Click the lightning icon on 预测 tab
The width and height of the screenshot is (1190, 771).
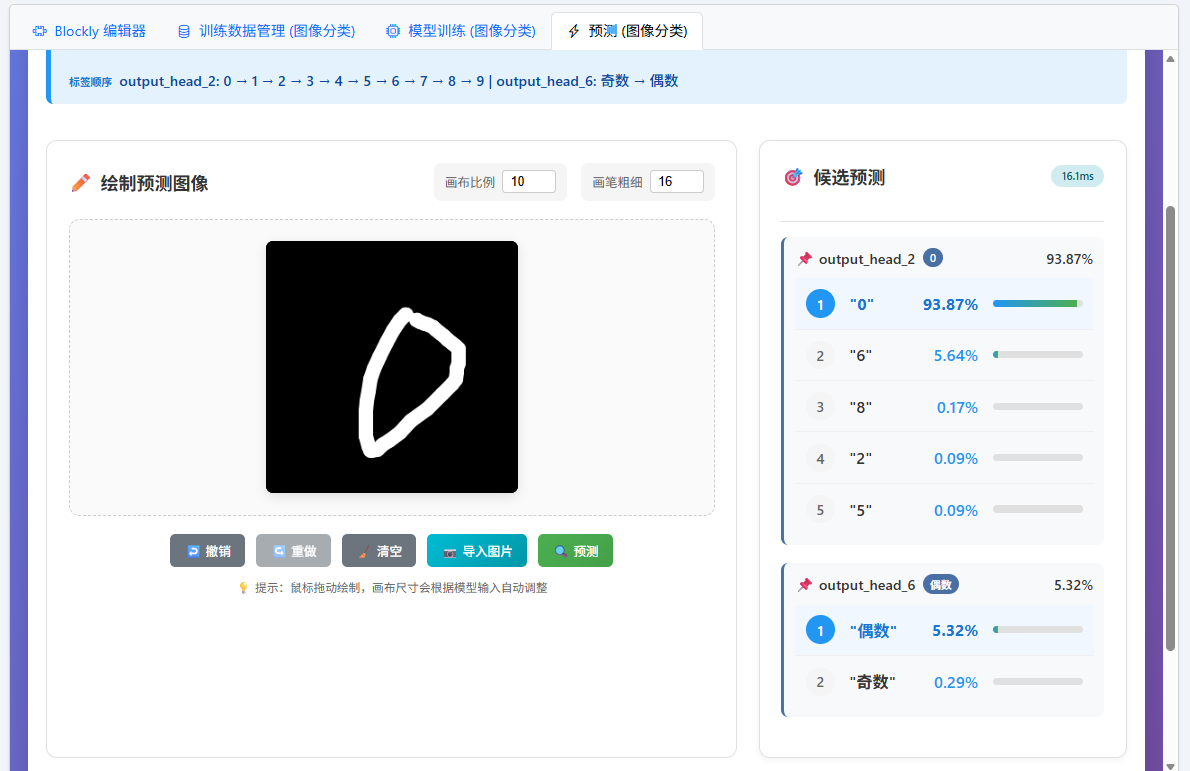click(574, 31)
